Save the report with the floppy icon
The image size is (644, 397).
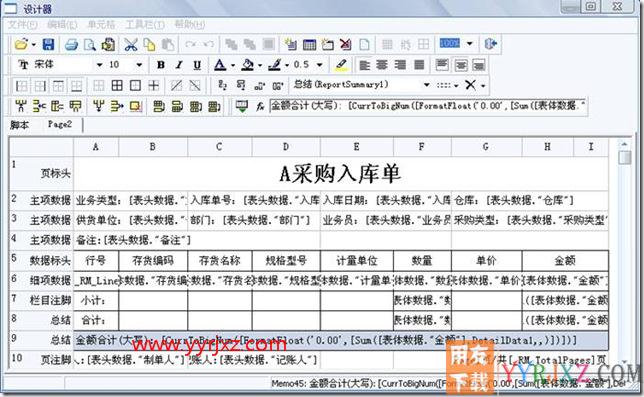point(48,44)
